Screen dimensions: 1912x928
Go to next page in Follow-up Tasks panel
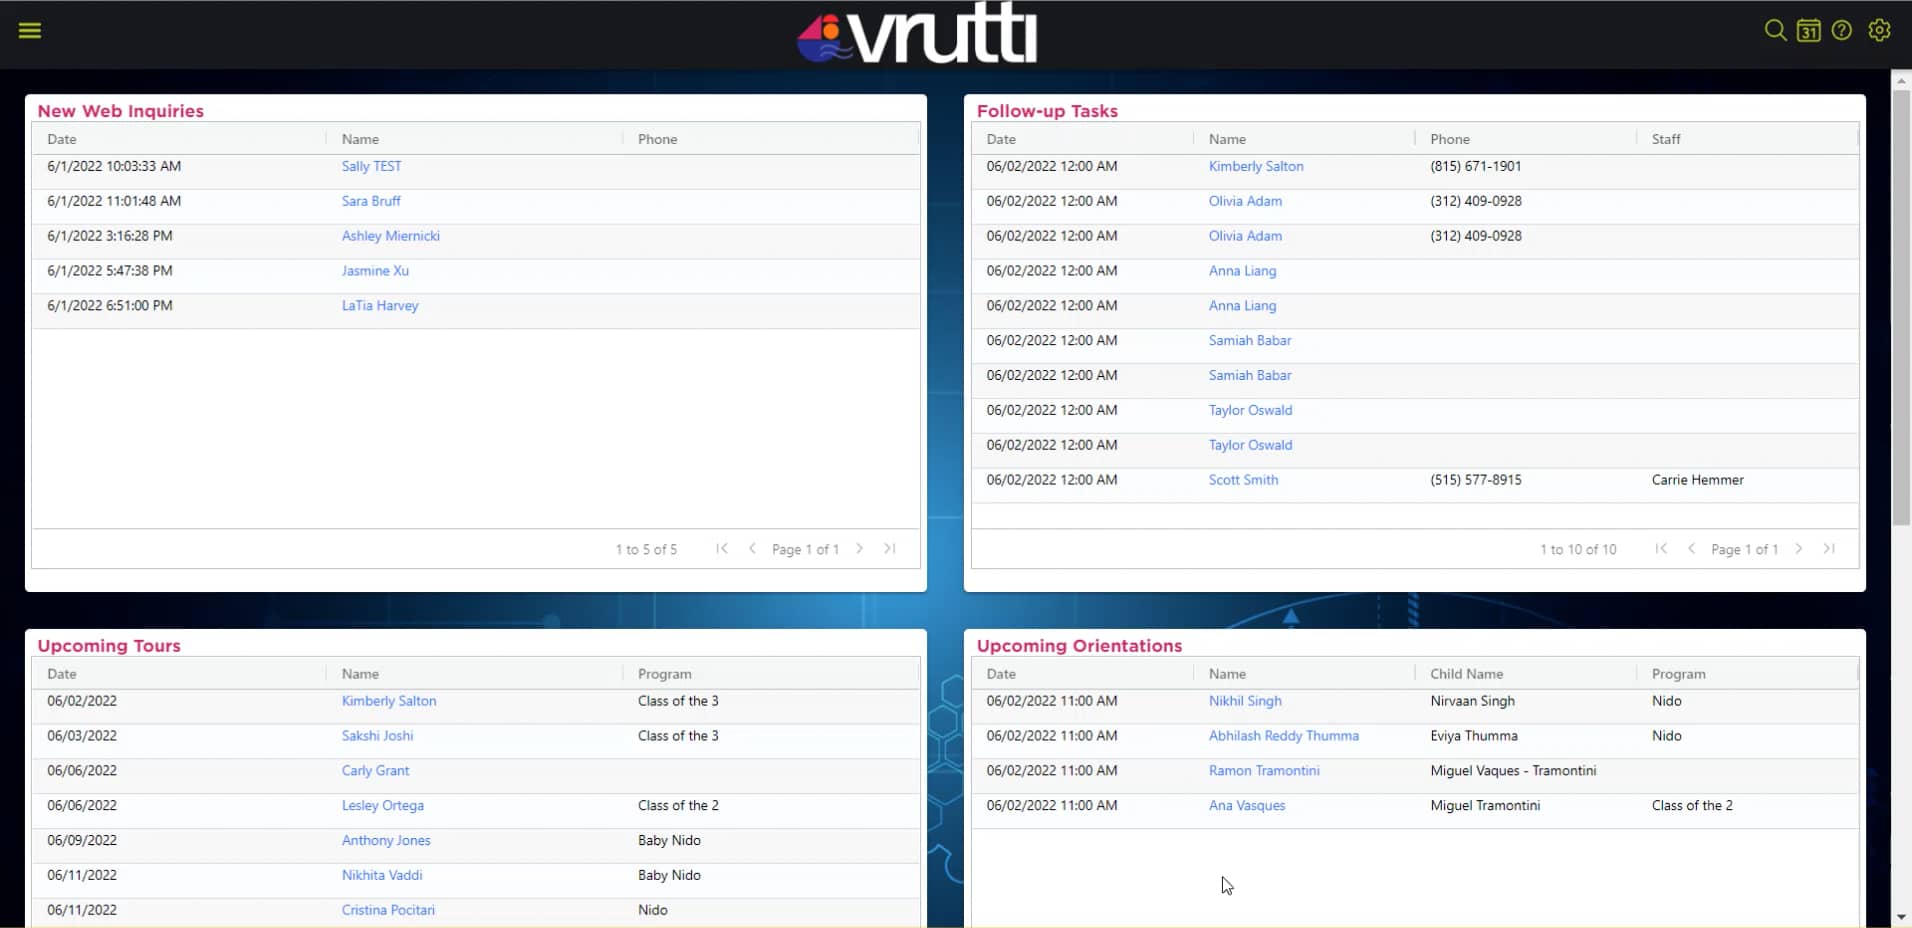1799,548
